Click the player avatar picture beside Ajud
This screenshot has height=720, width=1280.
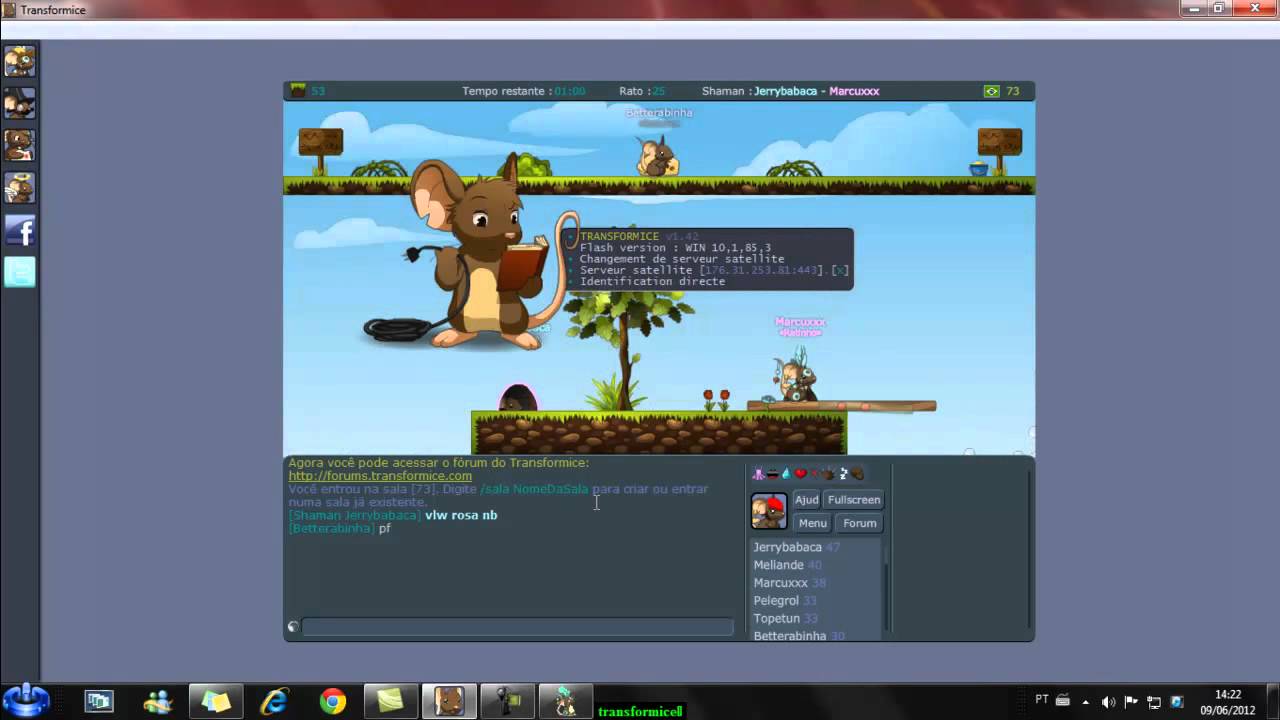tap(769, 511)
